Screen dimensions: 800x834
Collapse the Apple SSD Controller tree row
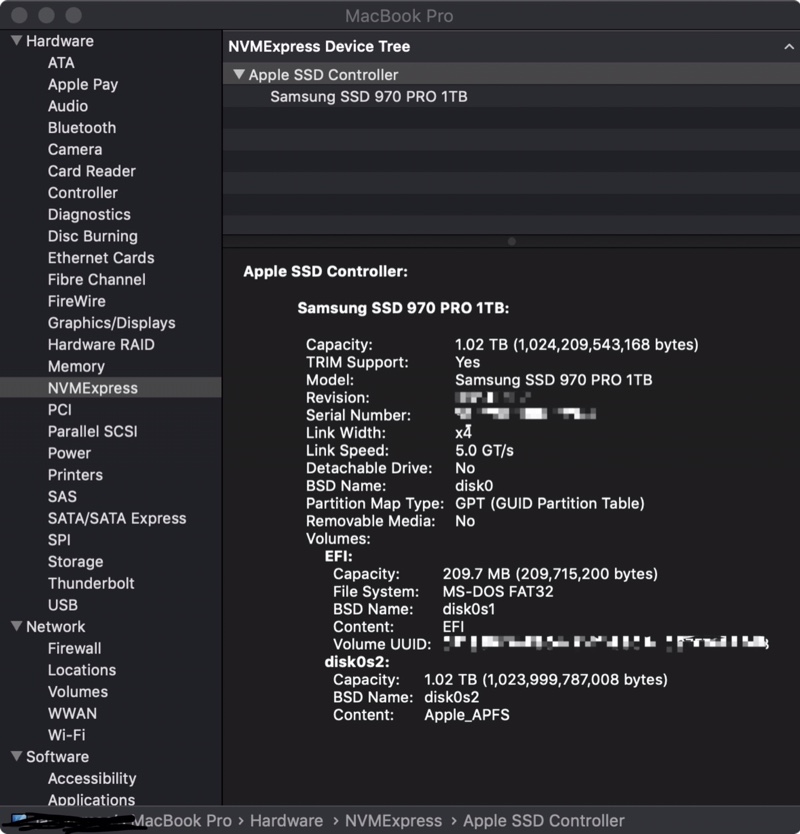[x=239, y=74]
